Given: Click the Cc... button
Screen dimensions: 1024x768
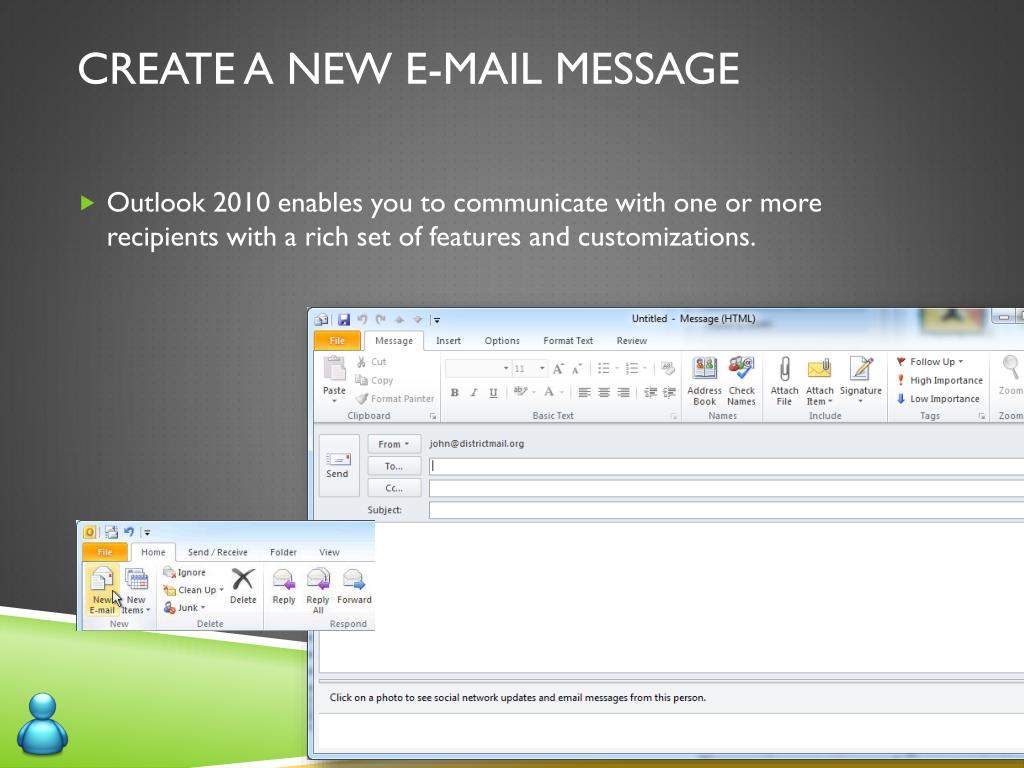Looking at the screenshot, I should [394, 488].
